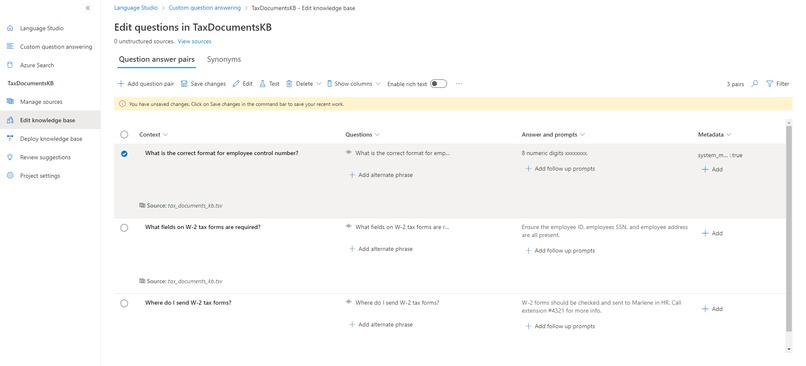806x366 pixels.
Task: Toggle the select-all checkbox in the header
Action: point(124,135)
